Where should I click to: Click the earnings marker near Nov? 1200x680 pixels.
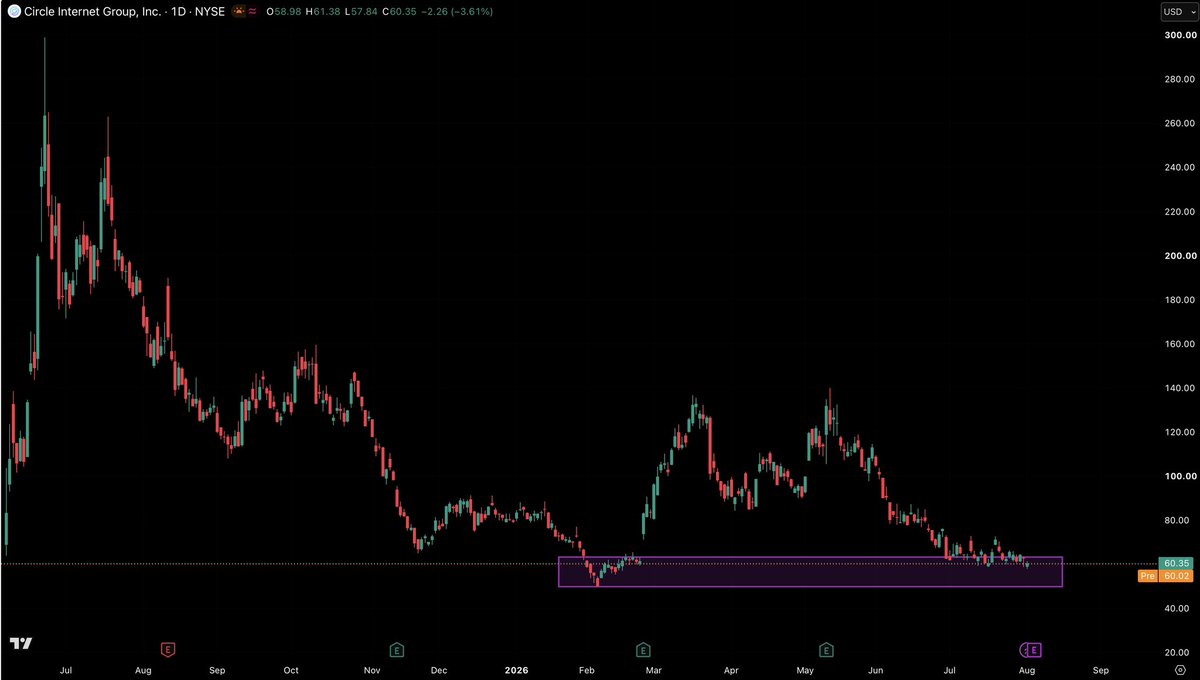coord(397,648)
